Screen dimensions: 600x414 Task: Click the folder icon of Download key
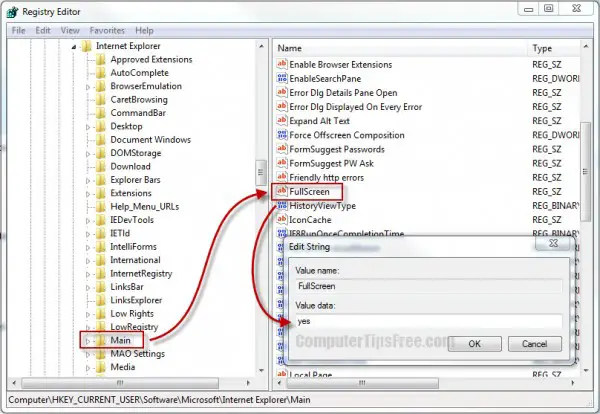point(101,166)
